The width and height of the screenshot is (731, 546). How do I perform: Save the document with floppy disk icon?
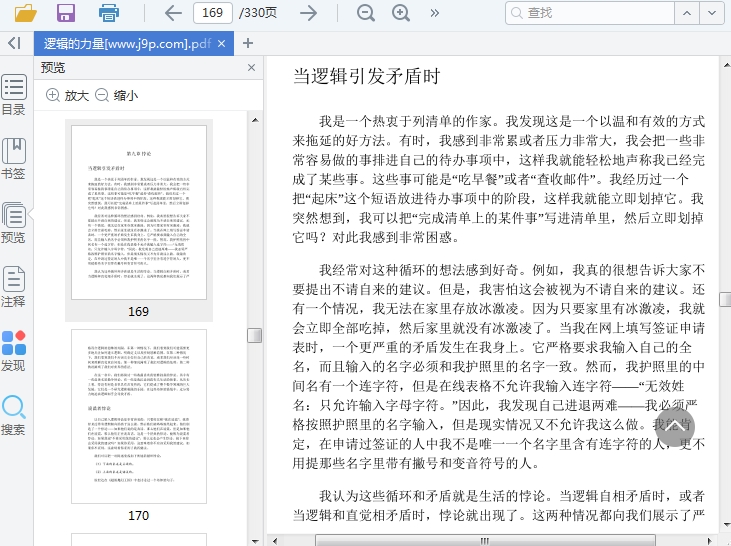(66, 13)
